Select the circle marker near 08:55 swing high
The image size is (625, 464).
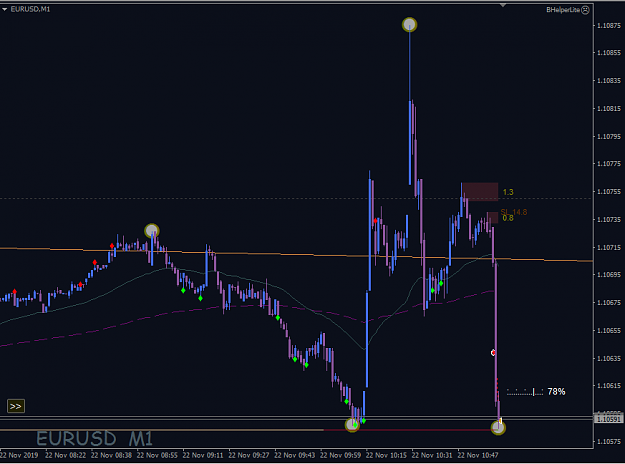coord(151,230)
